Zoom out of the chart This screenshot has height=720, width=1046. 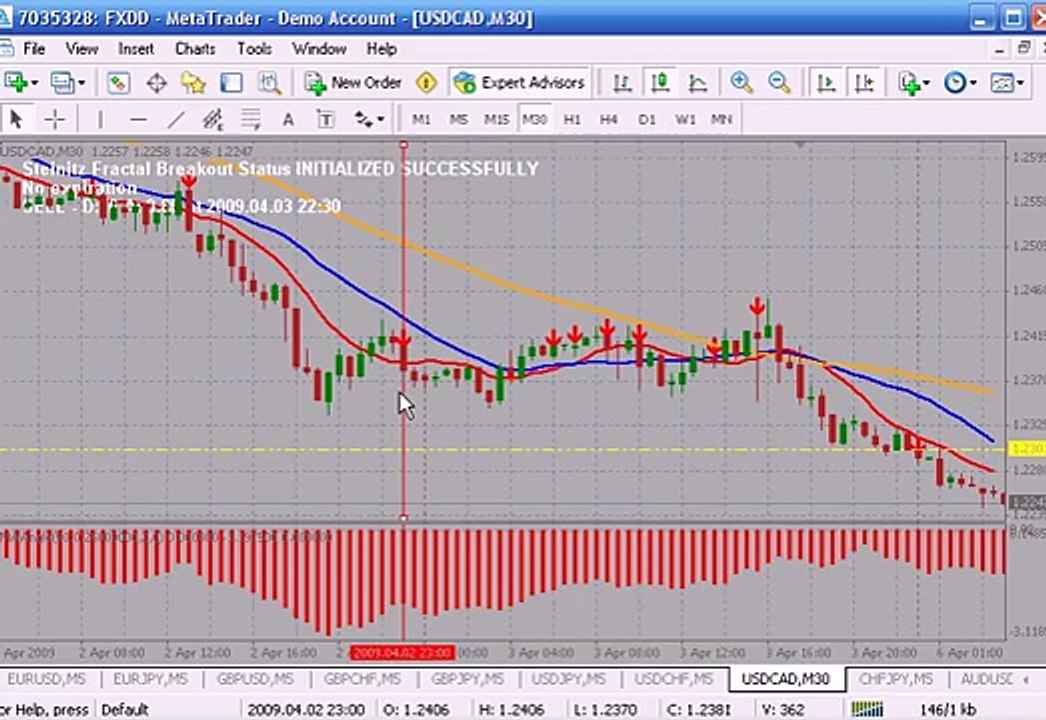point(778,83)
